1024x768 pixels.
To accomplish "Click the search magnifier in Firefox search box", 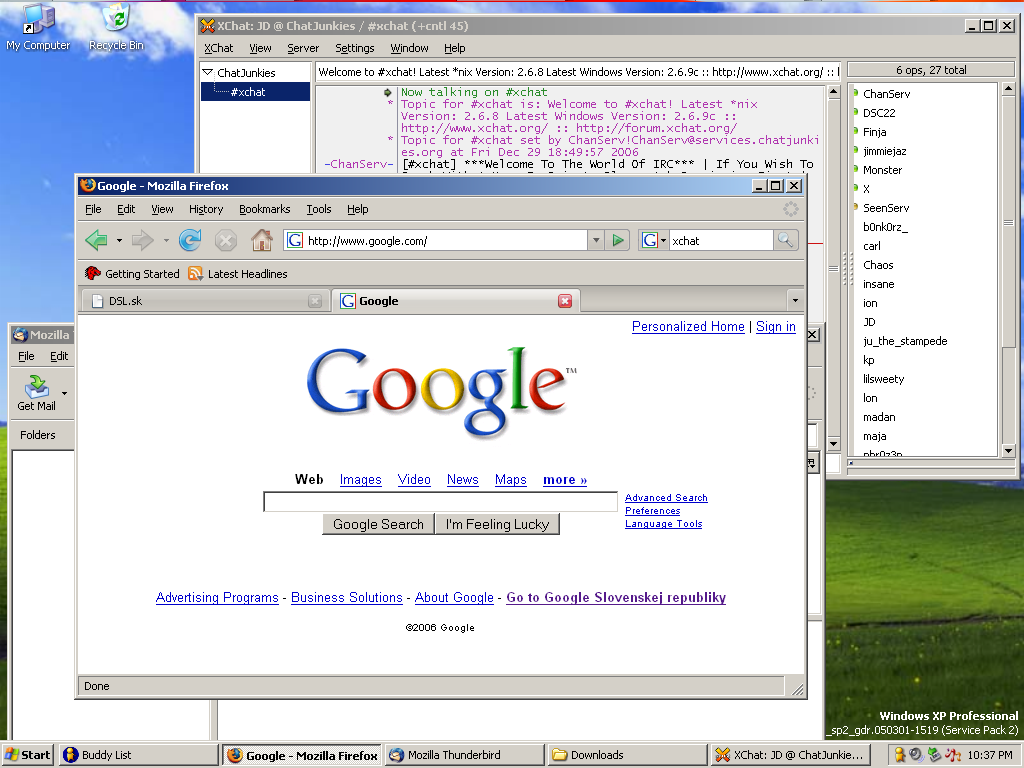I will pos(785,240).
